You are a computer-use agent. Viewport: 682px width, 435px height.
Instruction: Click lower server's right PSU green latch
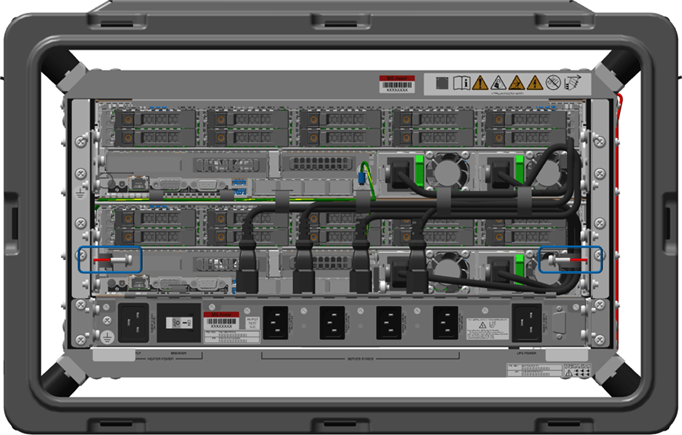pyautogui.click(x=518, y=270)
